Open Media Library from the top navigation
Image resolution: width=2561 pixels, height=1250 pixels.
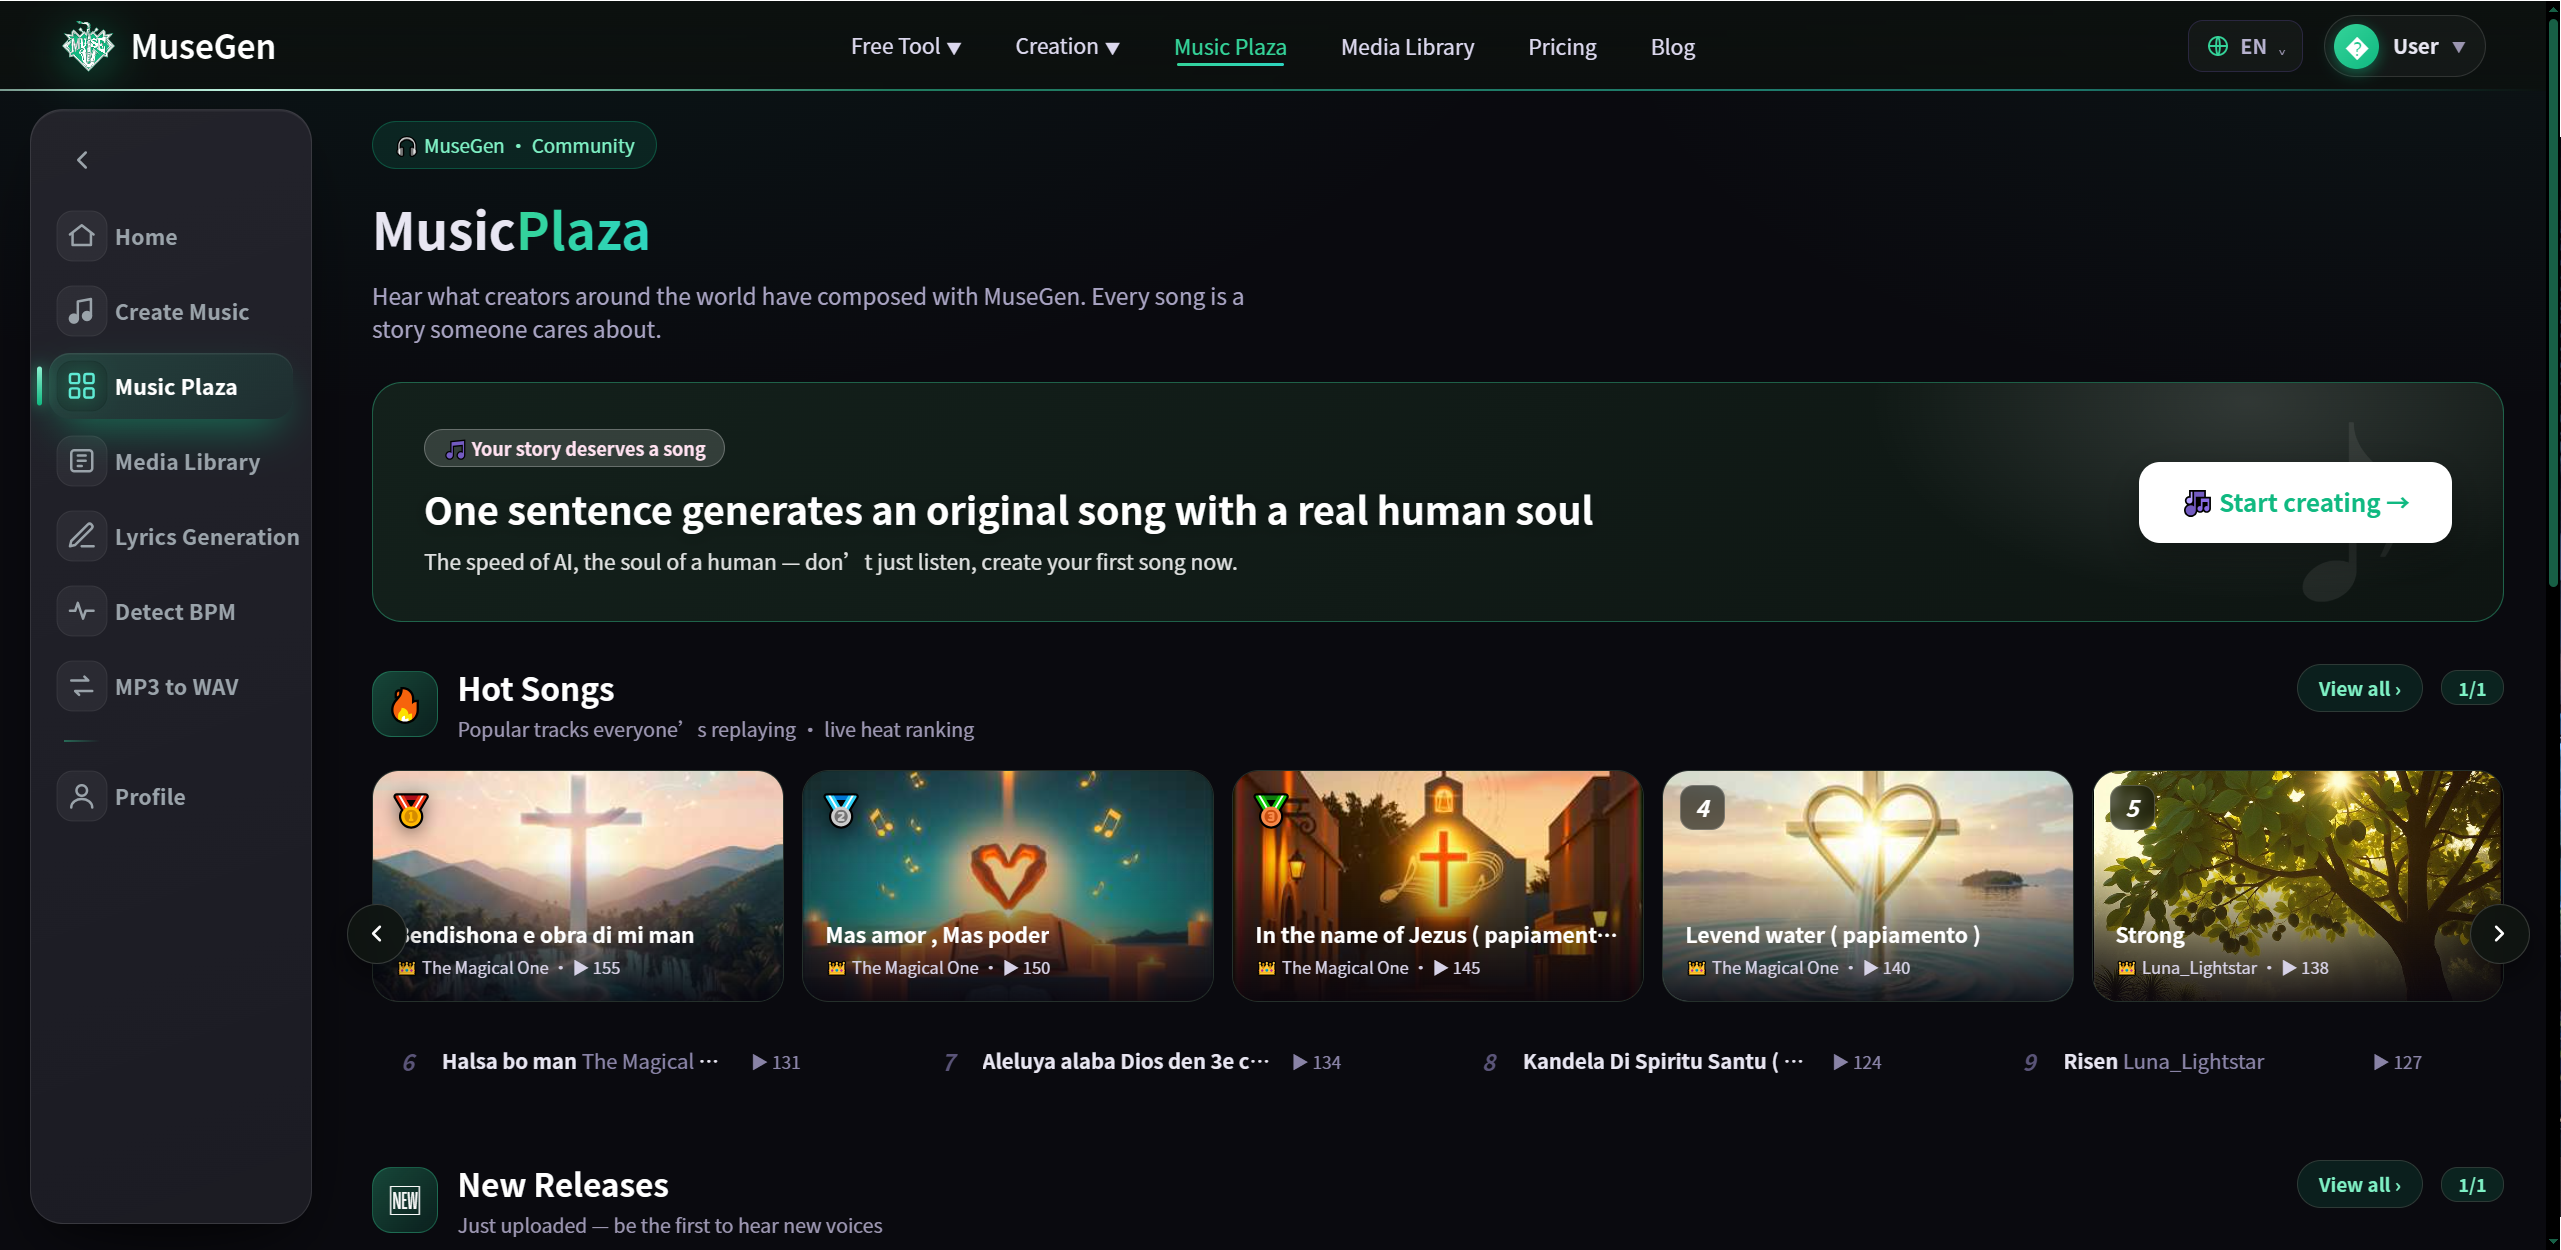pyautogui.click(x=1407, y=47)
